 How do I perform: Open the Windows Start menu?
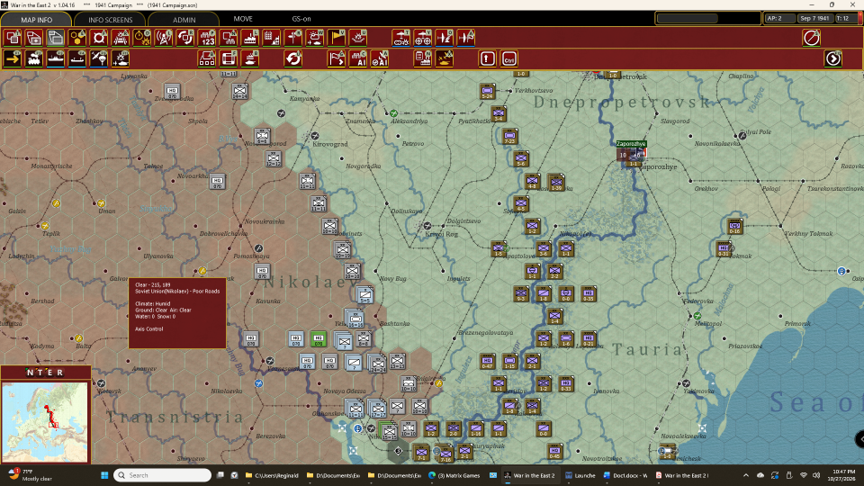[x=104, y=475]
